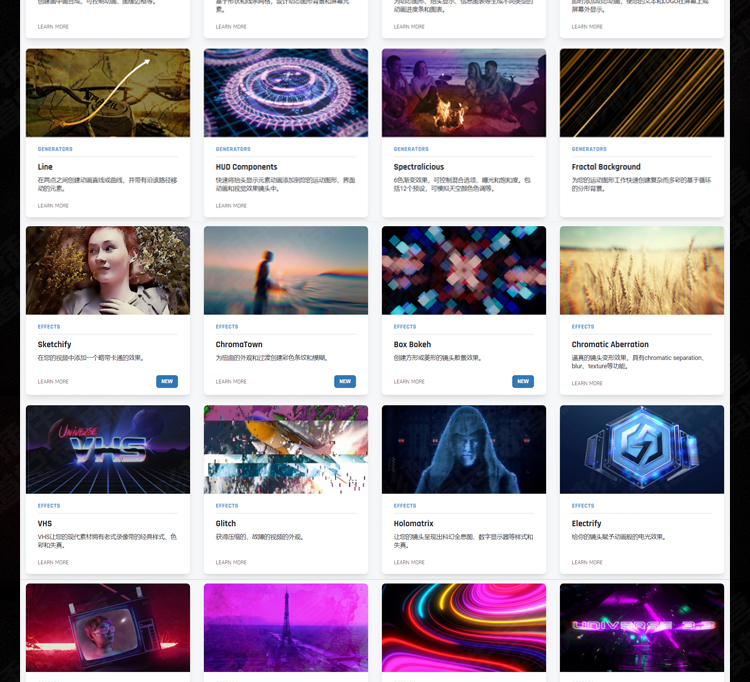Click the NEW badge on Sketchify
The image size is (750, 682).
[167, 382]
